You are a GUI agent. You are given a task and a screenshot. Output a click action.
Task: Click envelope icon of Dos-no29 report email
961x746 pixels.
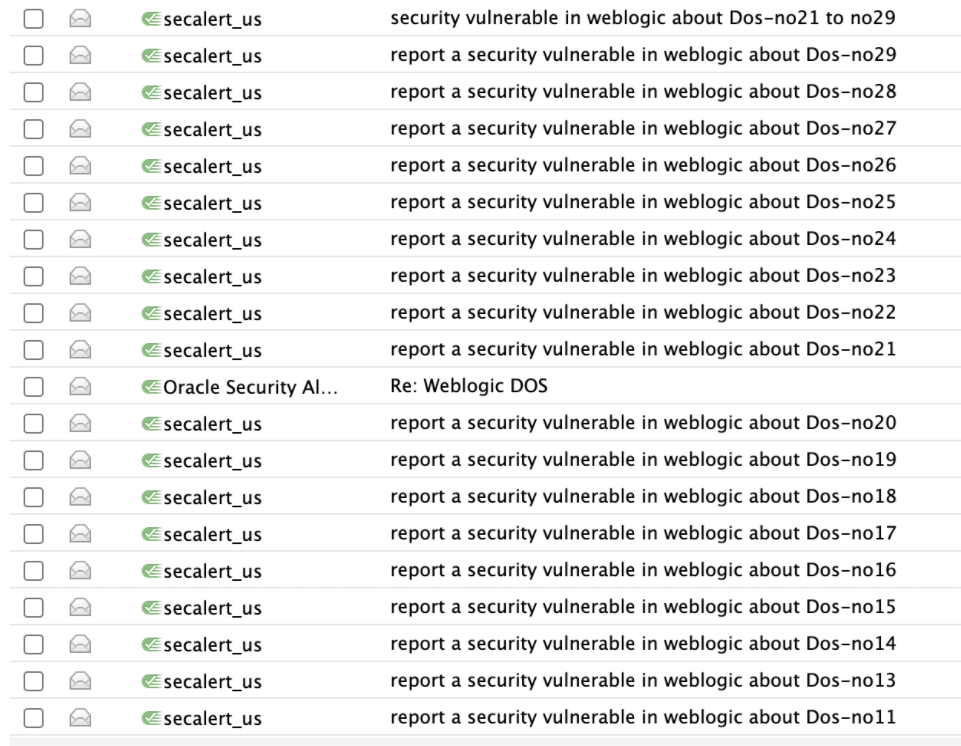(80, 56)
